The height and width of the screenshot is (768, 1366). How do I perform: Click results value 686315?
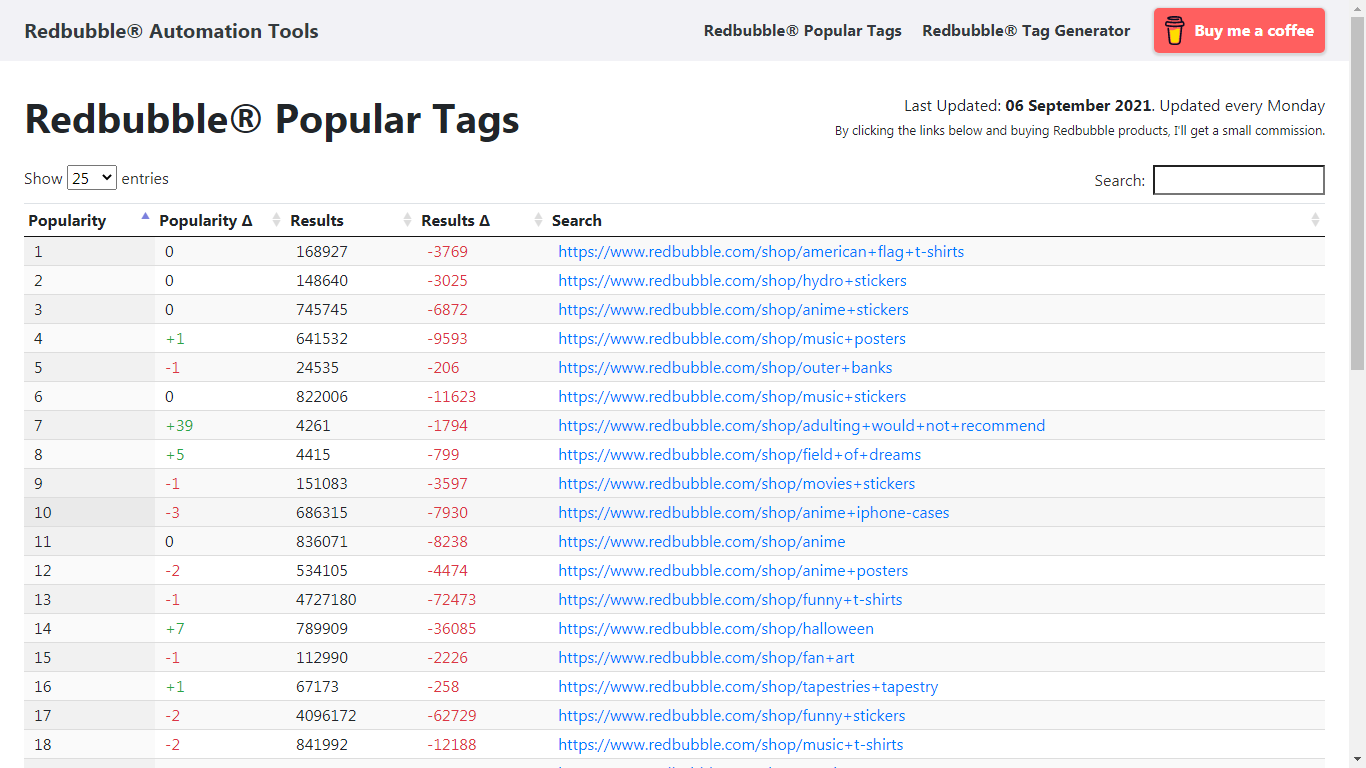(x=322, y=513)
